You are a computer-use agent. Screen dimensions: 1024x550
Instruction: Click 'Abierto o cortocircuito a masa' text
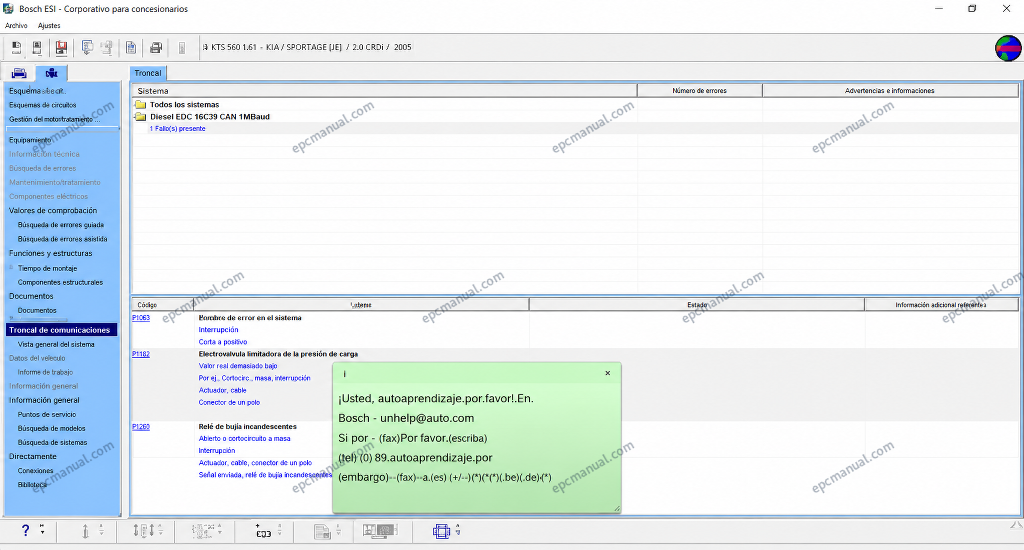coord(244,439)
